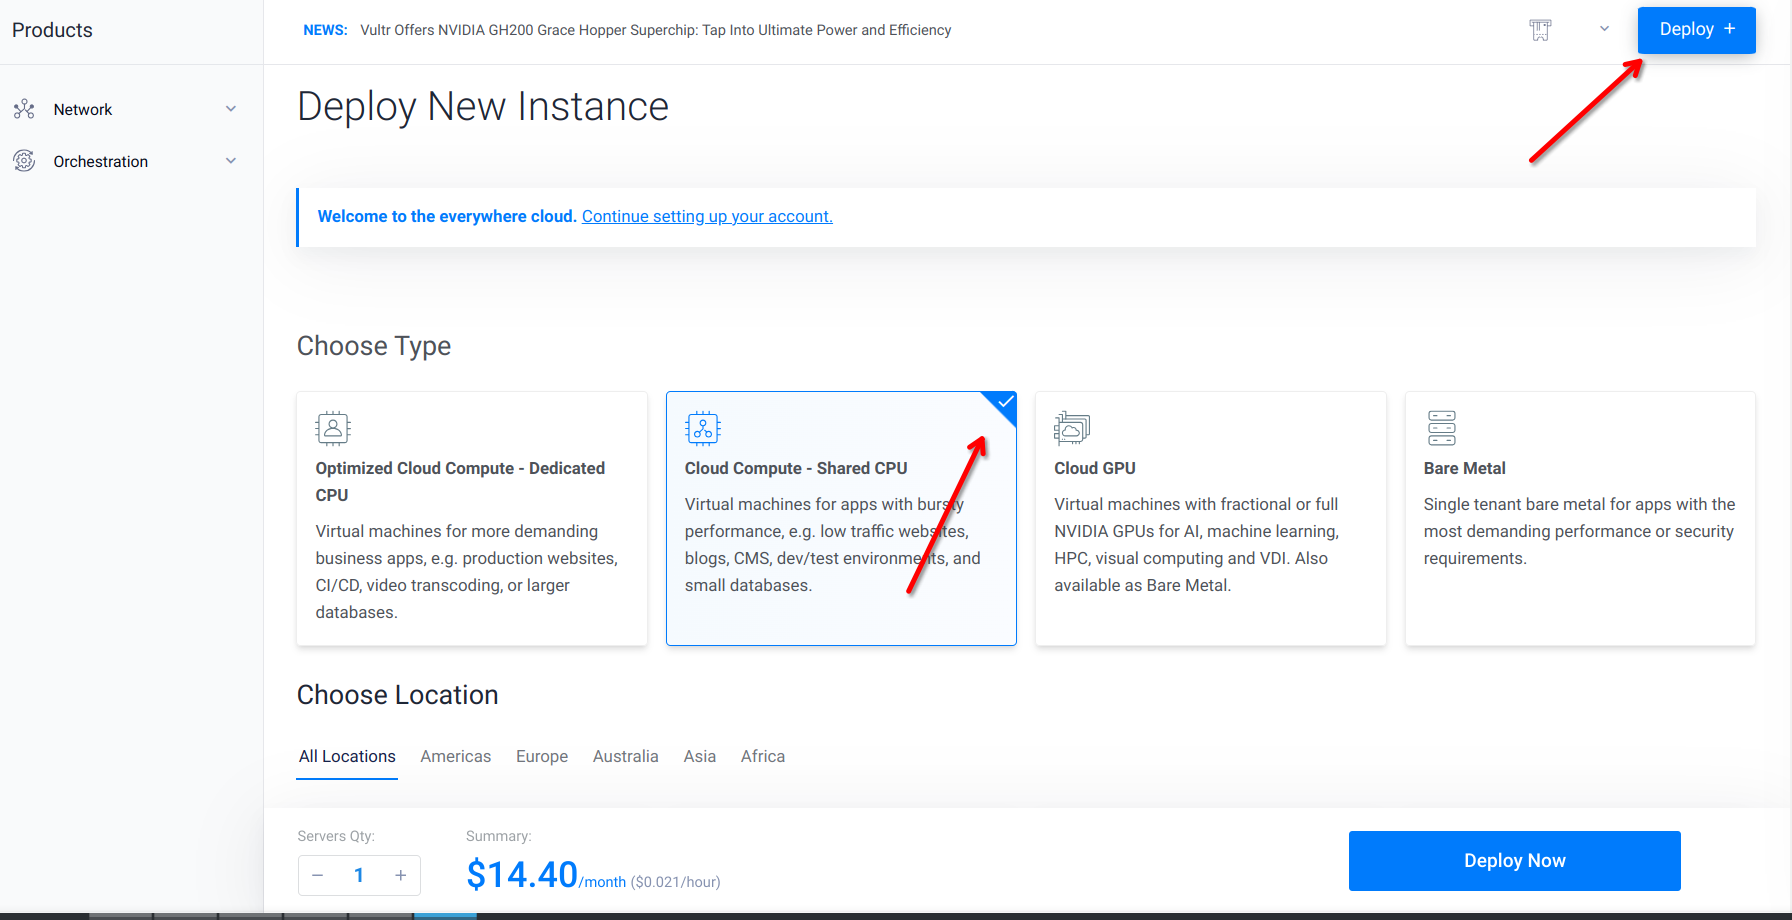
Task: Click the Deploy + button in the top bar
Action: tap(1697, 30)
